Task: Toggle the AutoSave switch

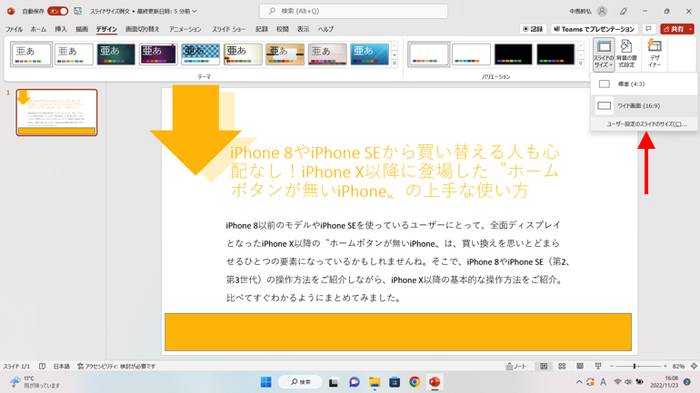Action: pyautogui.click(x=58, y=11)
